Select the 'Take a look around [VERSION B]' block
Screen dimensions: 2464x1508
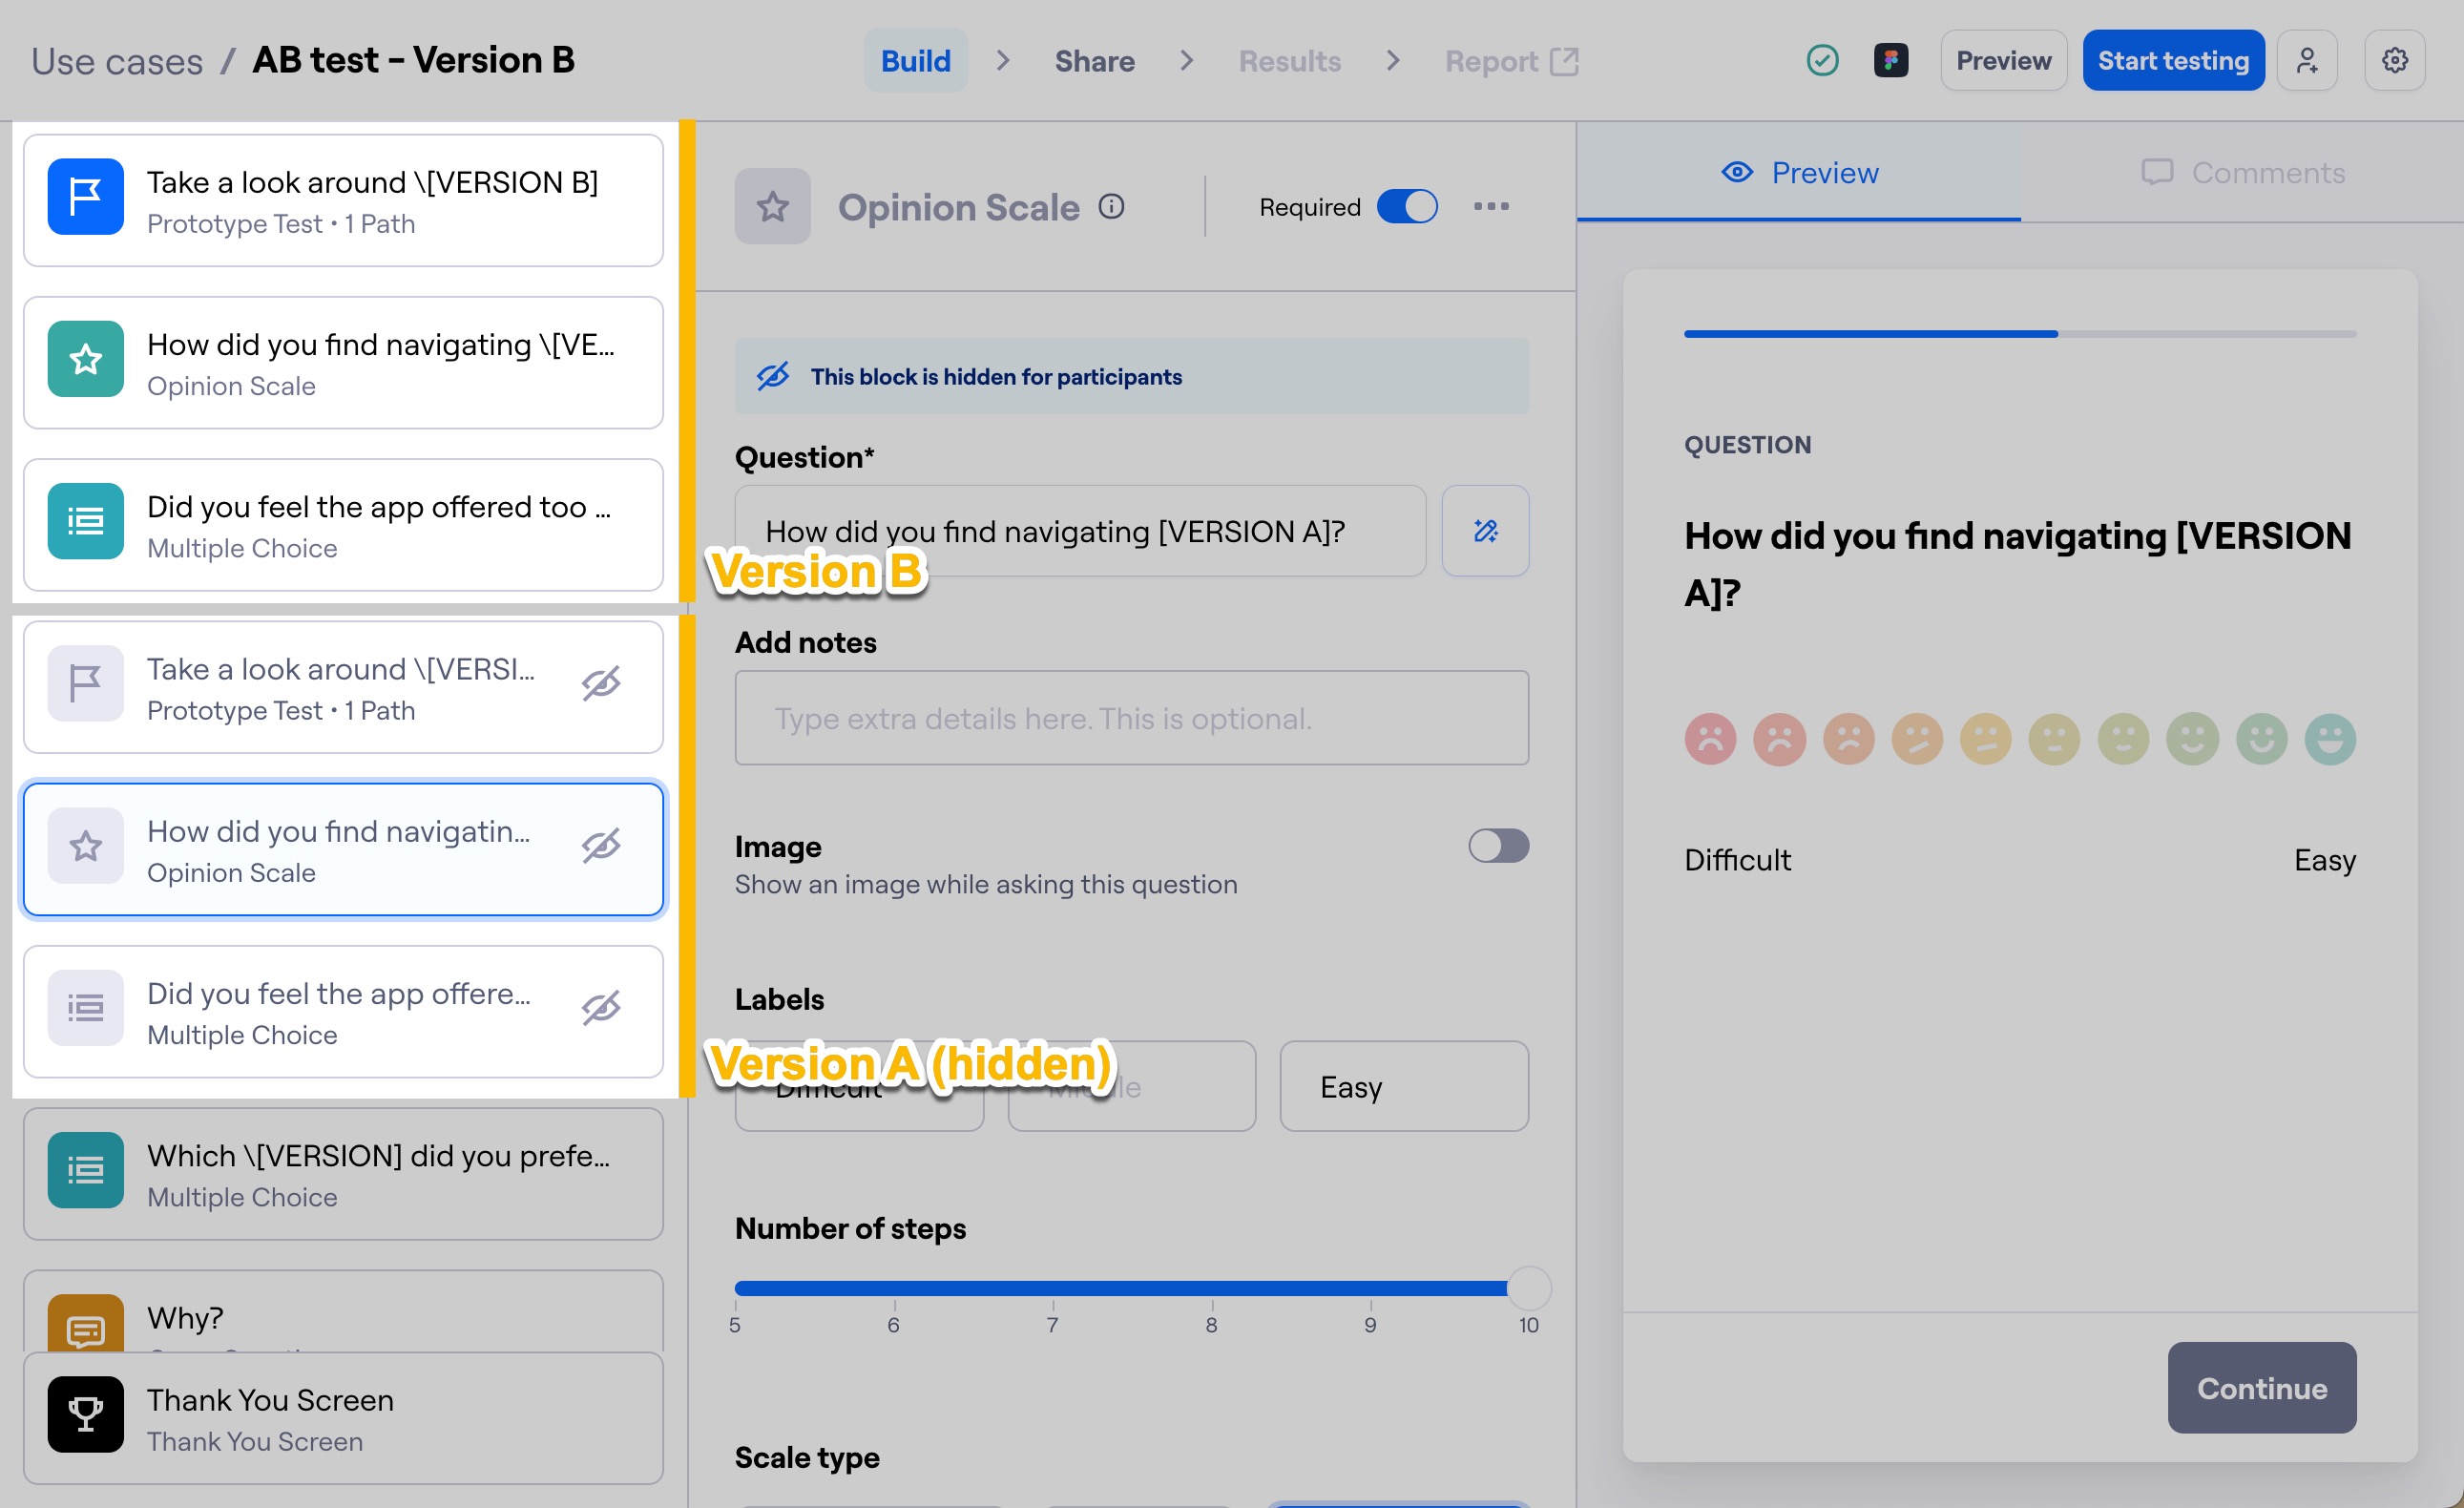tap(343, 201)
